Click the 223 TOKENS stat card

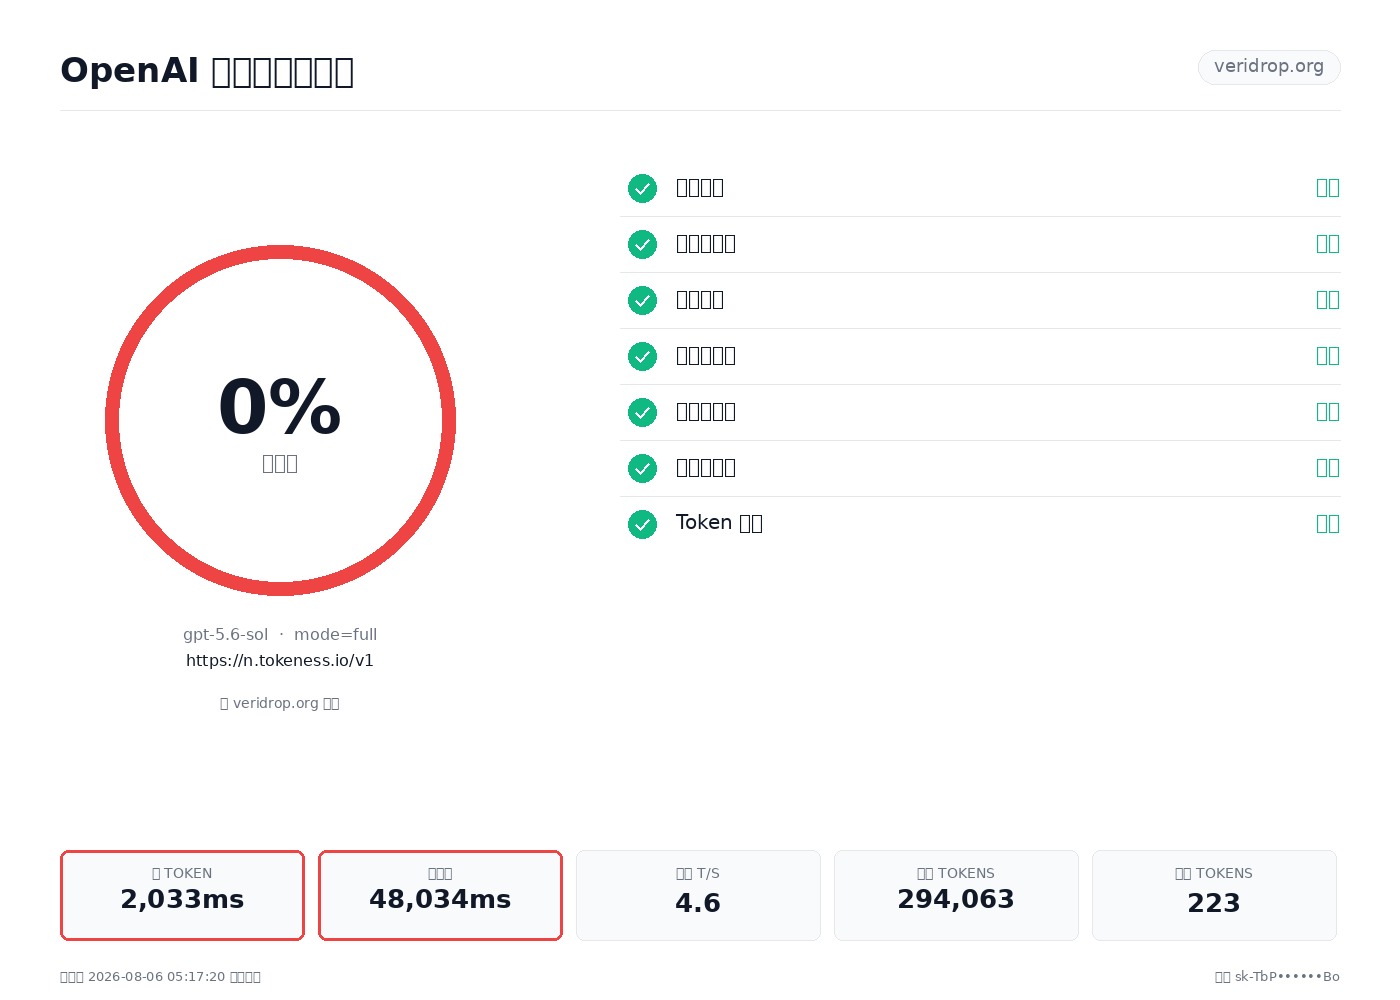[1214, 895]
